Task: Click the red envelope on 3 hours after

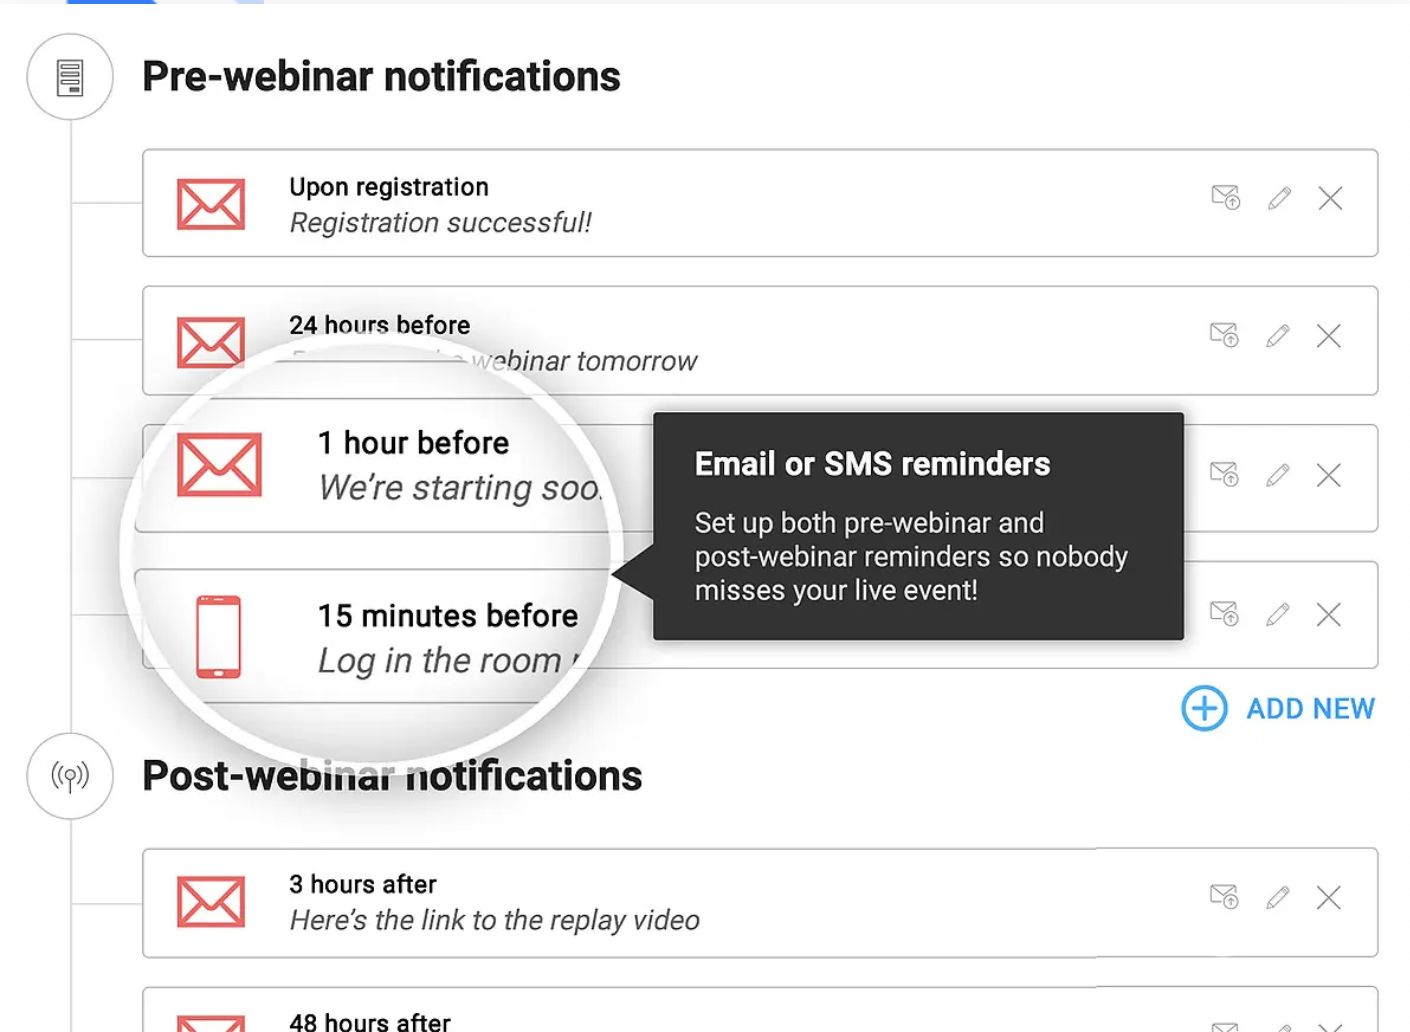Action: click(211, 901)
